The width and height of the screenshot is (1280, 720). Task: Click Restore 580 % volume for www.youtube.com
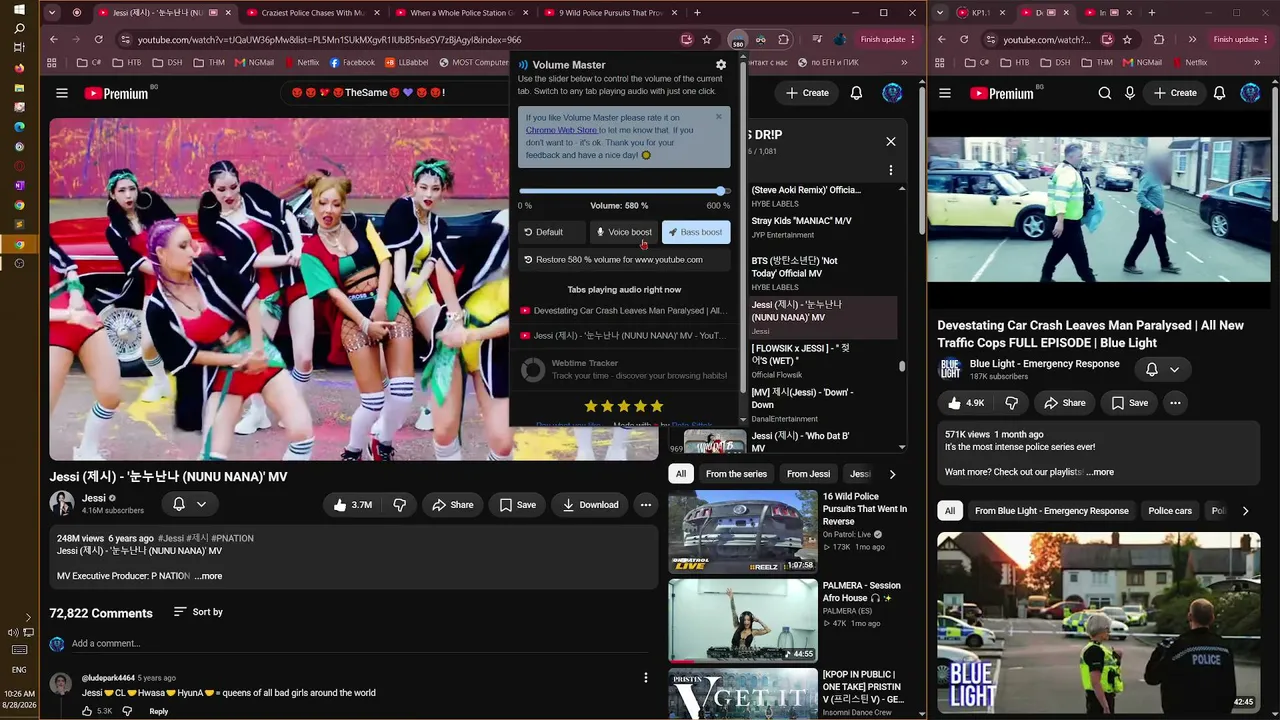pyautogui.click(x=624, y=260)
